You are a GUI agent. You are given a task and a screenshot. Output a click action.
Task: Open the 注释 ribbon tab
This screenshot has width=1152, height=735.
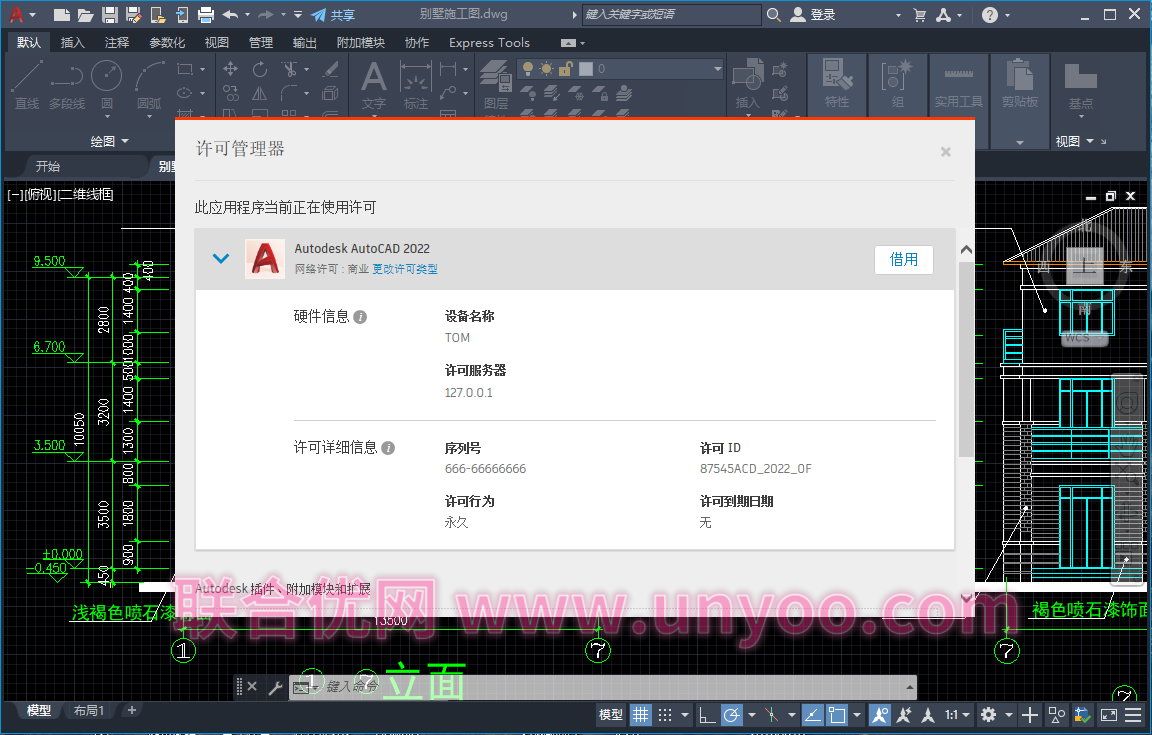click(117, 43)
